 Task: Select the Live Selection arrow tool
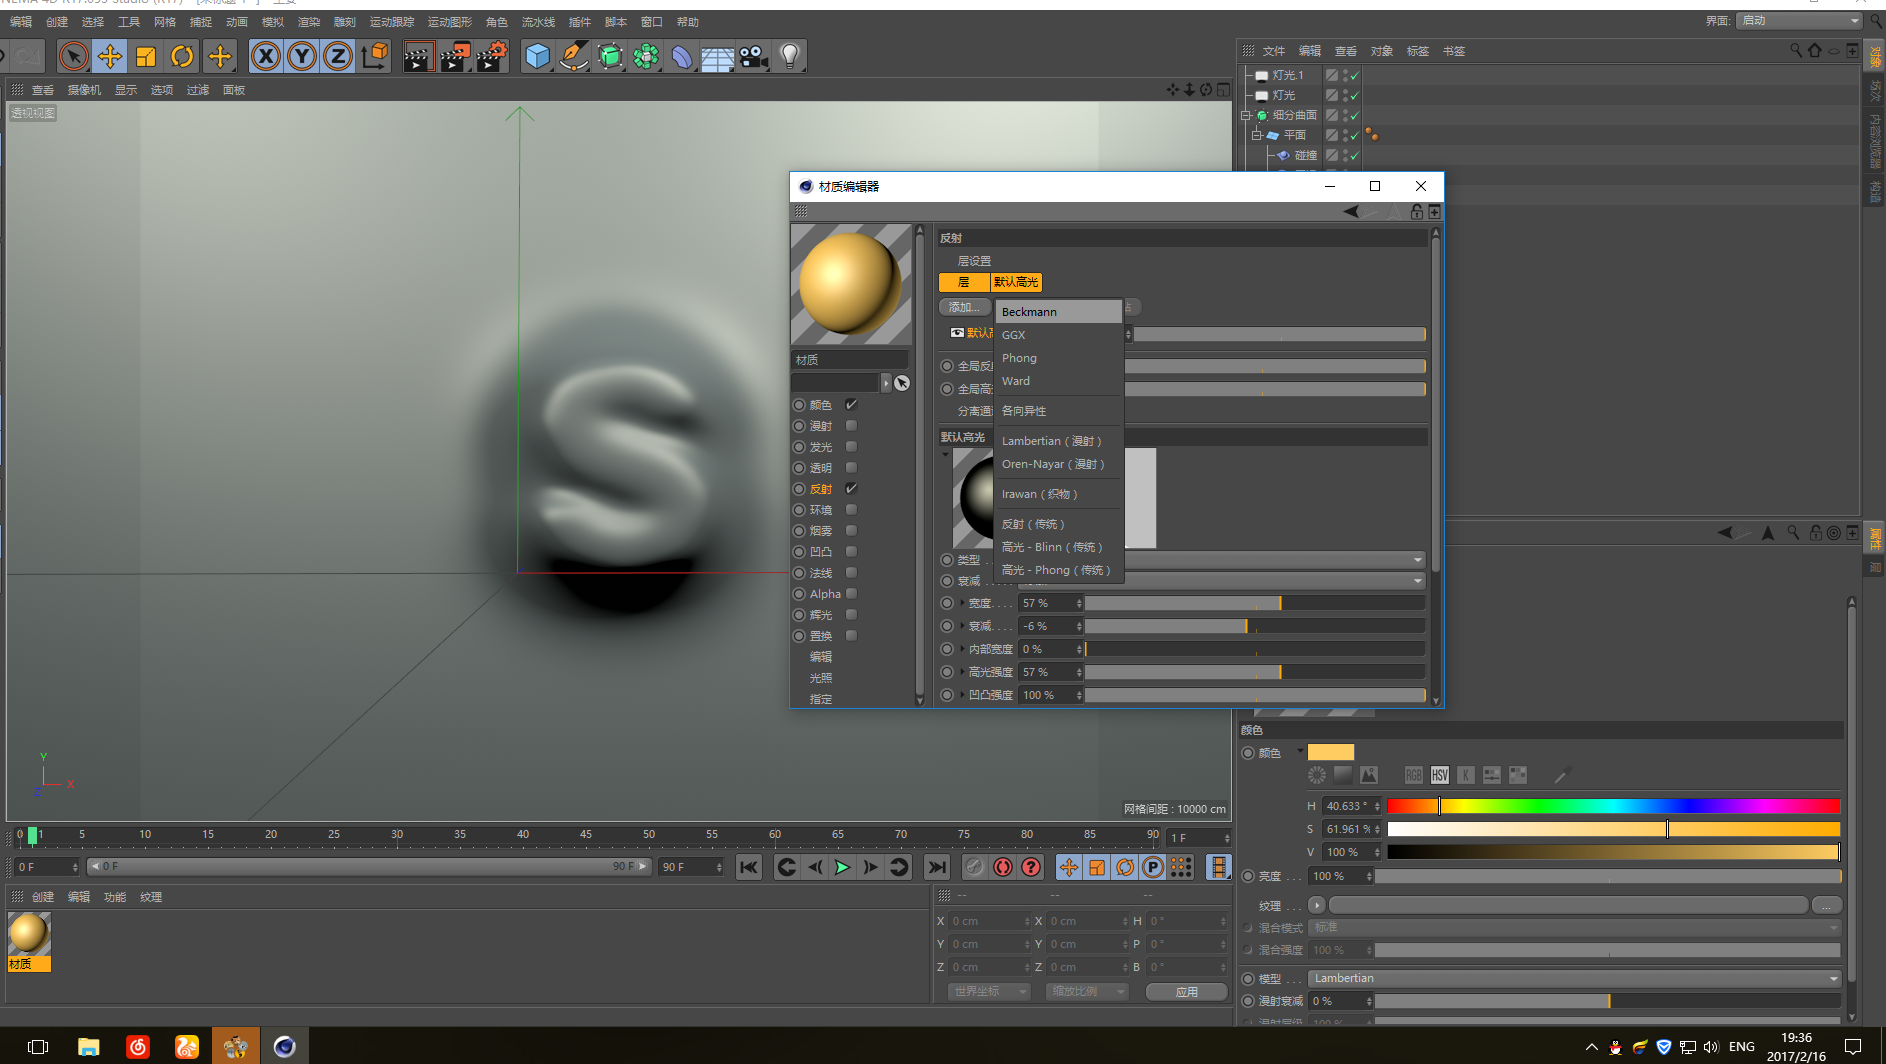[x=73, y=56]
